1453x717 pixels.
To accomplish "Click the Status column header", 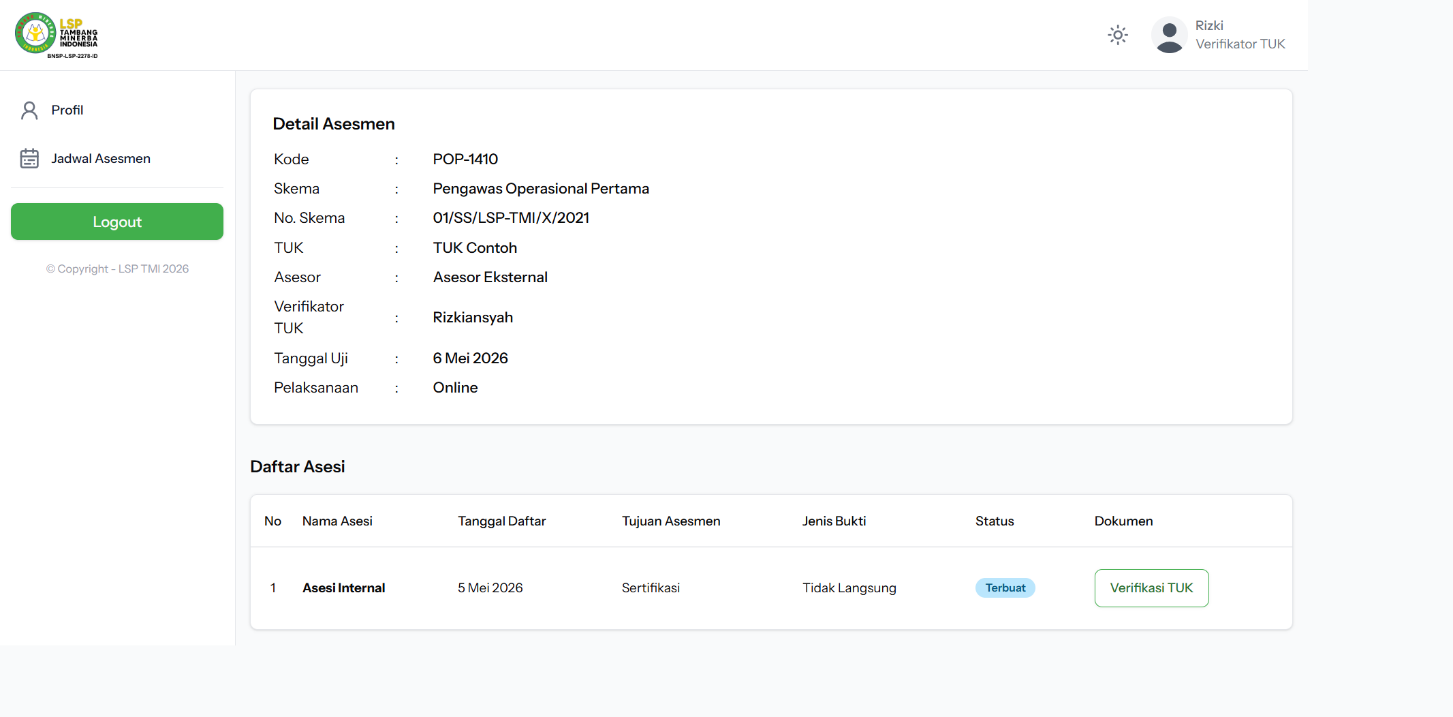I will pyautogui.click(x=995, y=521).
